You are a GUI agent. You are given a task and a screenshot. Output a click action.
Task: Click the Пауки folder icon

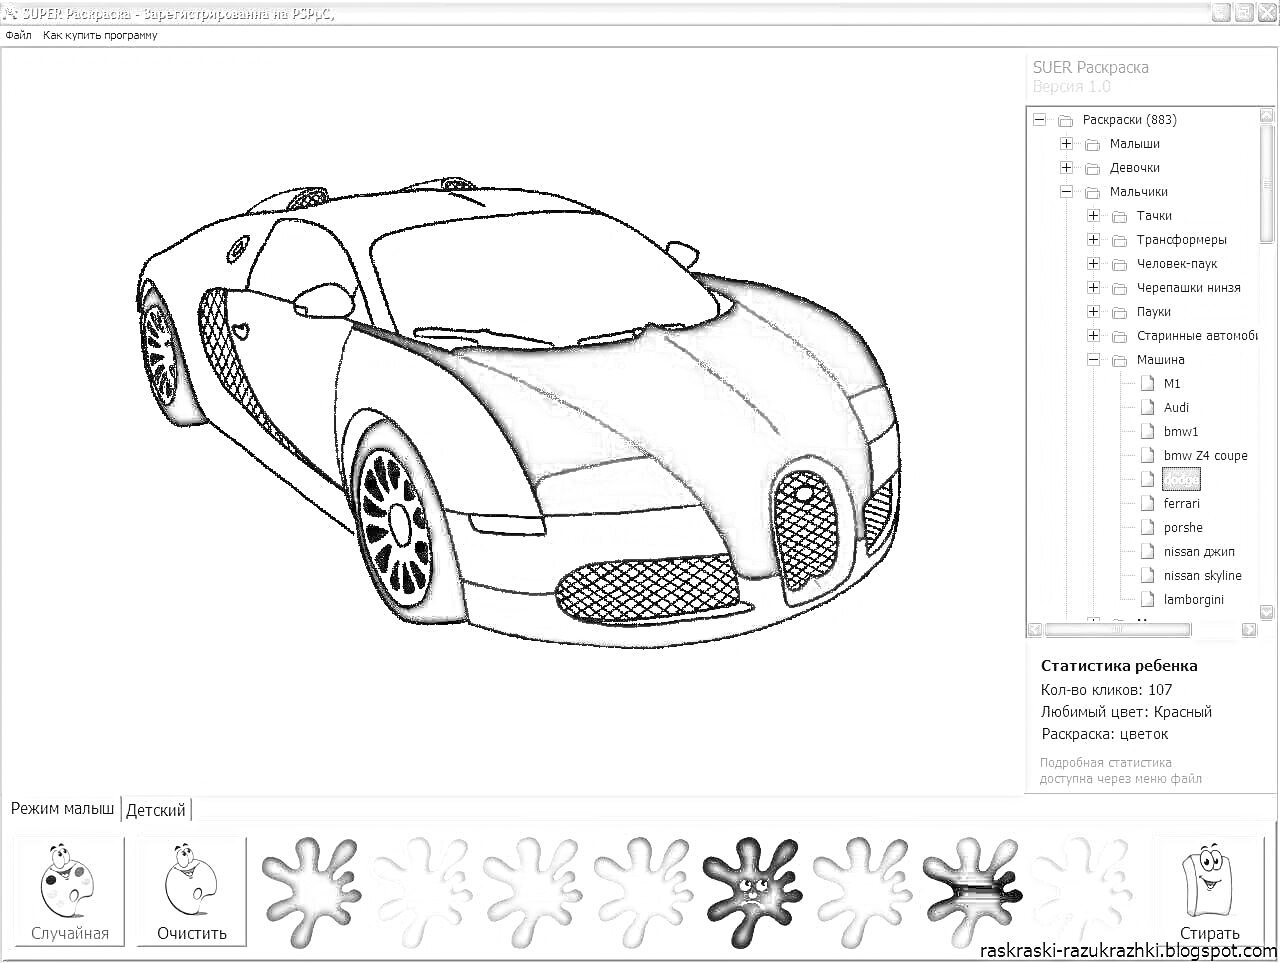(1119, 312)
